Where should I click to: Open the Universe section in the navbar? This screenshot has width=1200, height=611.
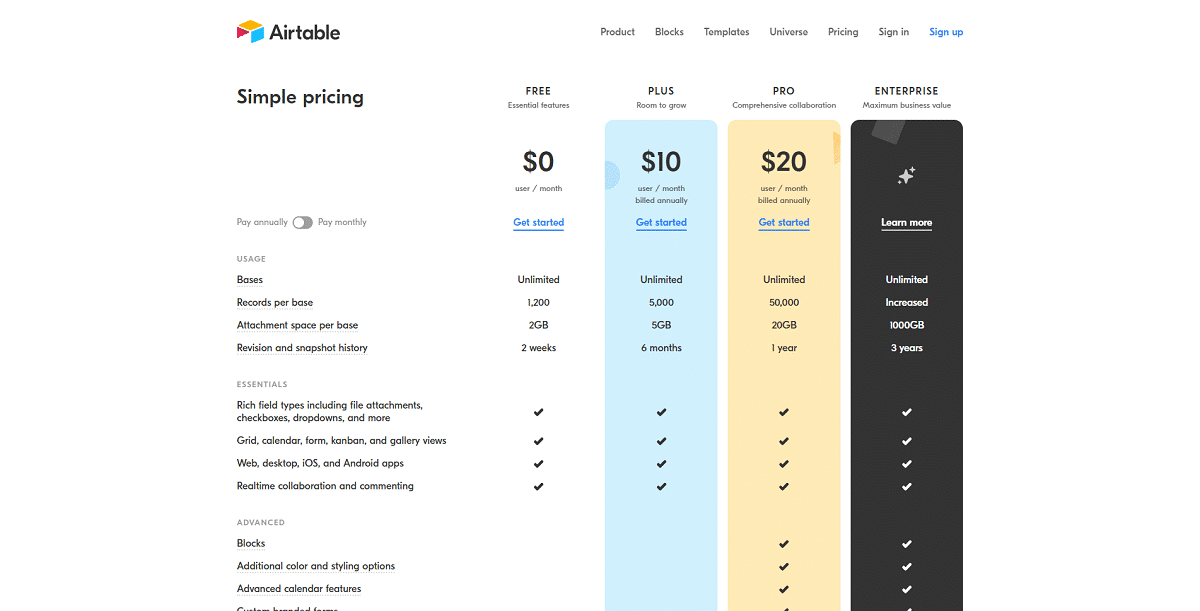tap(788, 31)
